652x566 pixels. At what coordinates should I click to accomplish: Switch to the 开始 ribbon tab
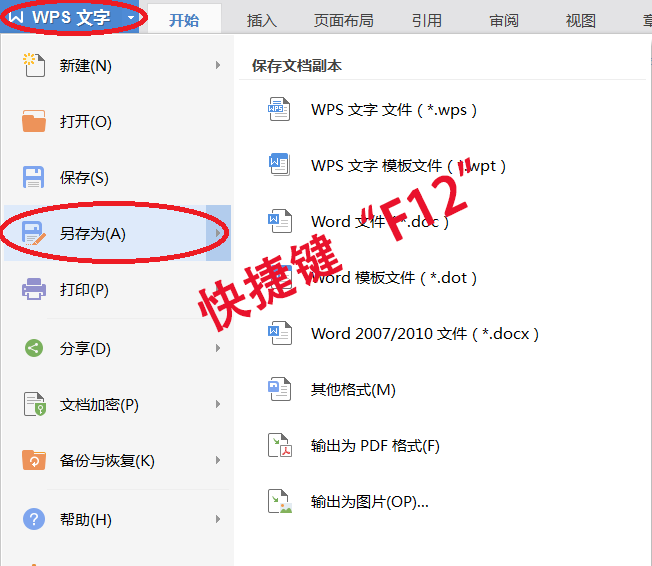(x=184, y=20)
